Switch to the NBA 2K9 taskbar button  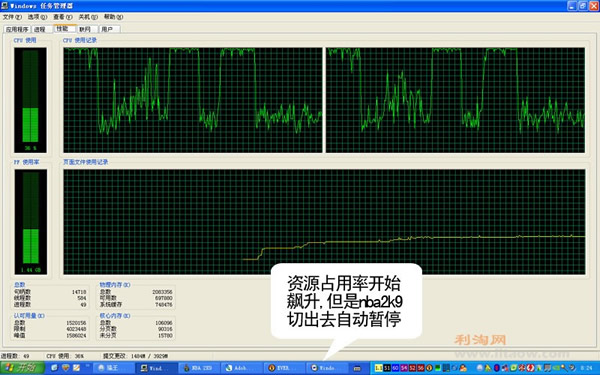[199, 368]
